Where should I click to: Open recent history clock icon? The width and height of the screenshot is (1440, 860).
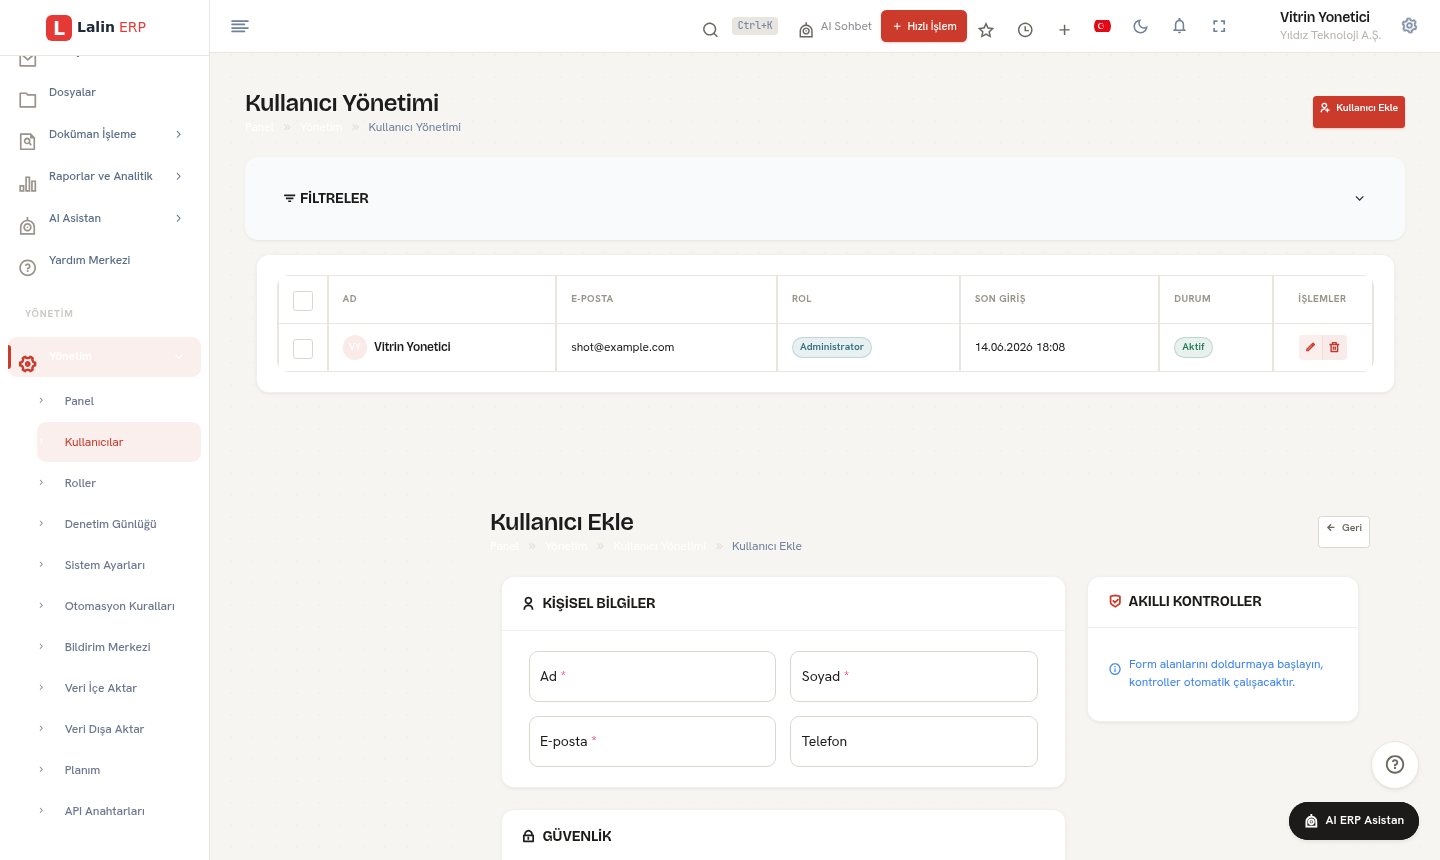coord(1025,30)
